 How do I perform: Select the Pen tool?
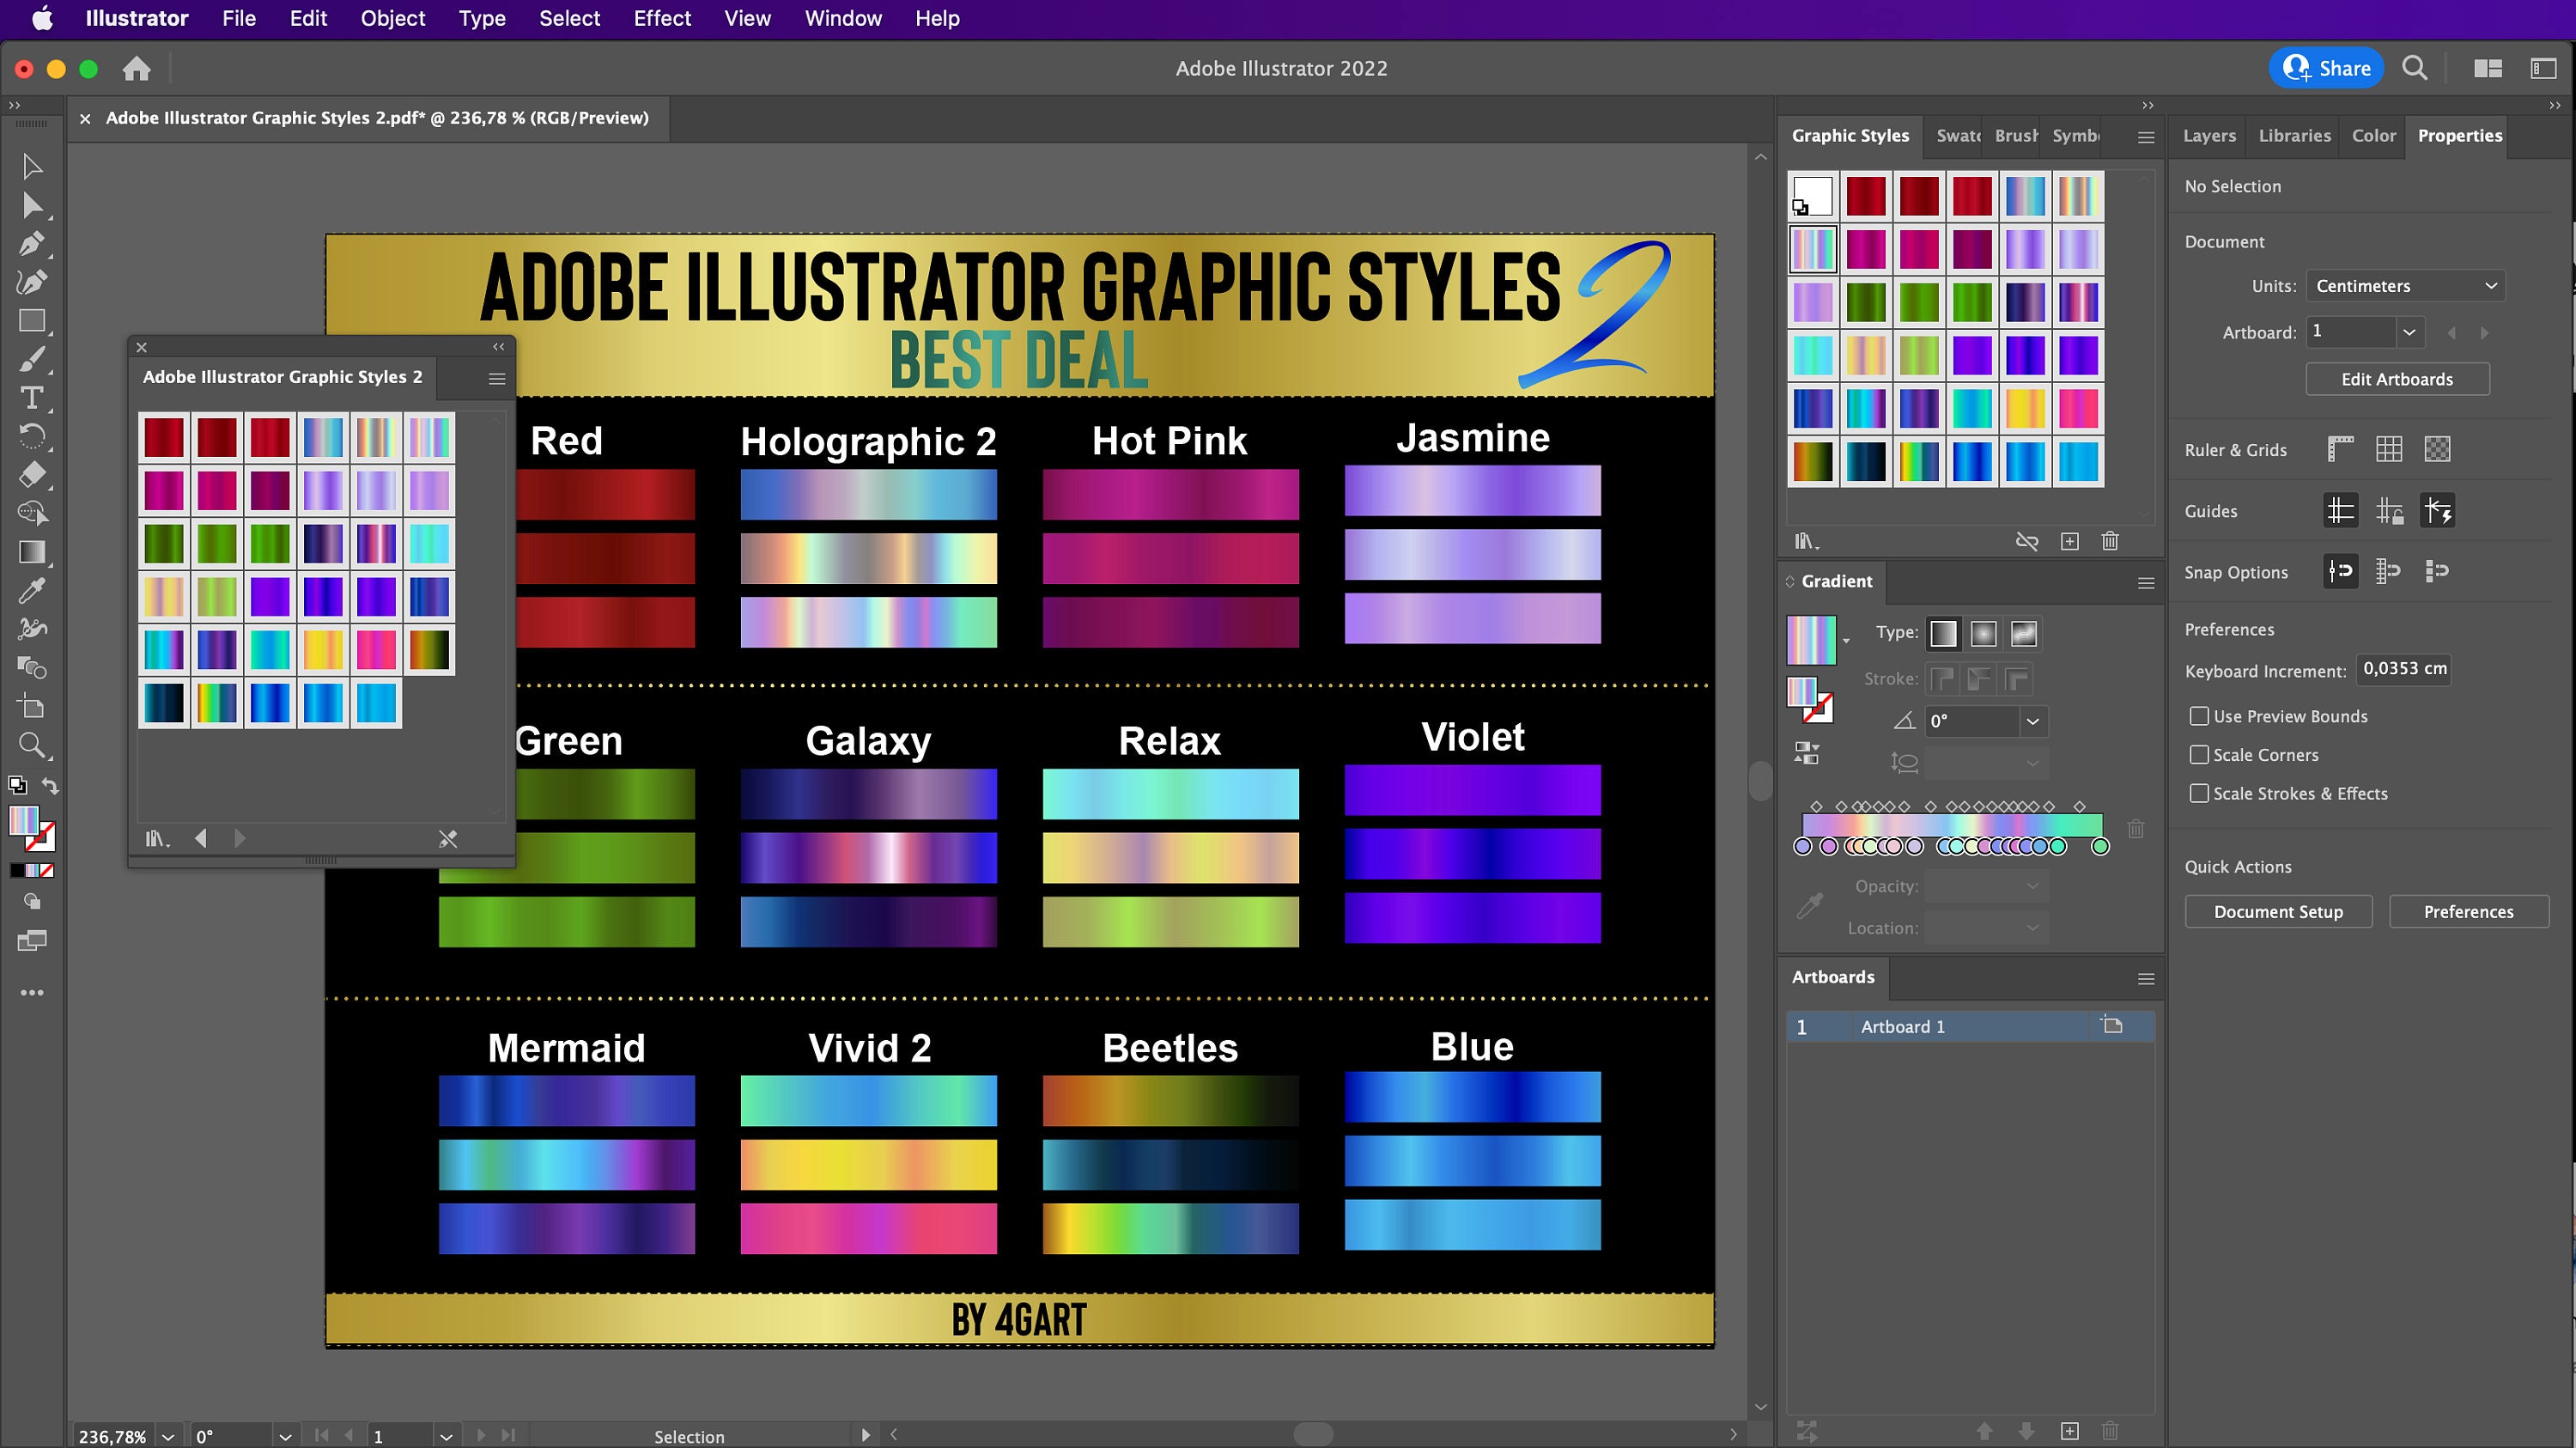(32, 244)
